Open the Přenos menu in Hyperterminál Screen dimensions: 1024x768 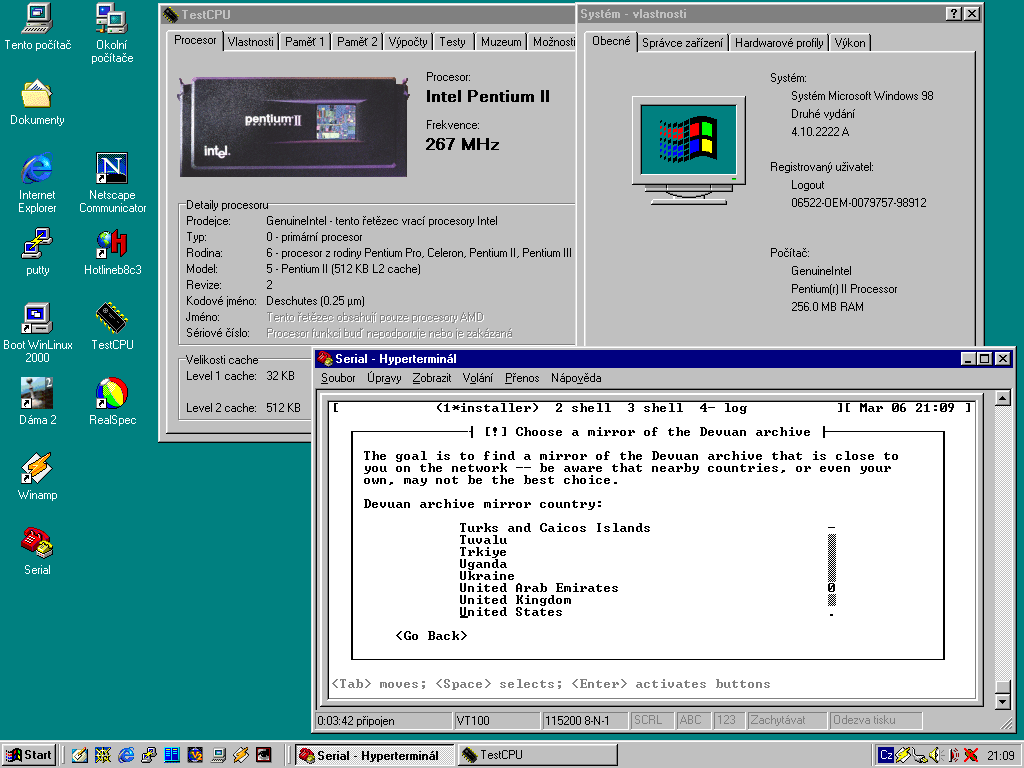(522, 378)
